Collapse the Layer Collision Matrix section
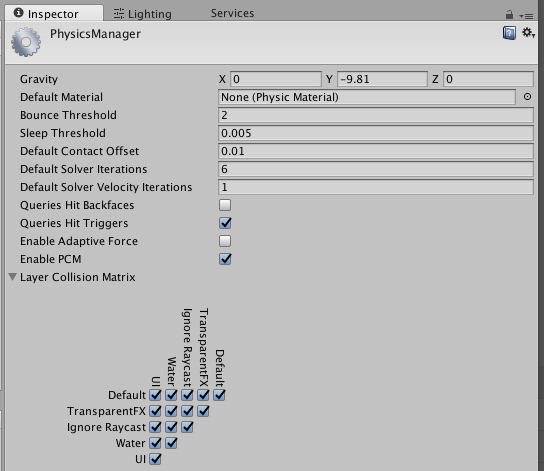Image resolution: width=544 pixels, height=471 pixels. [12, 277]
